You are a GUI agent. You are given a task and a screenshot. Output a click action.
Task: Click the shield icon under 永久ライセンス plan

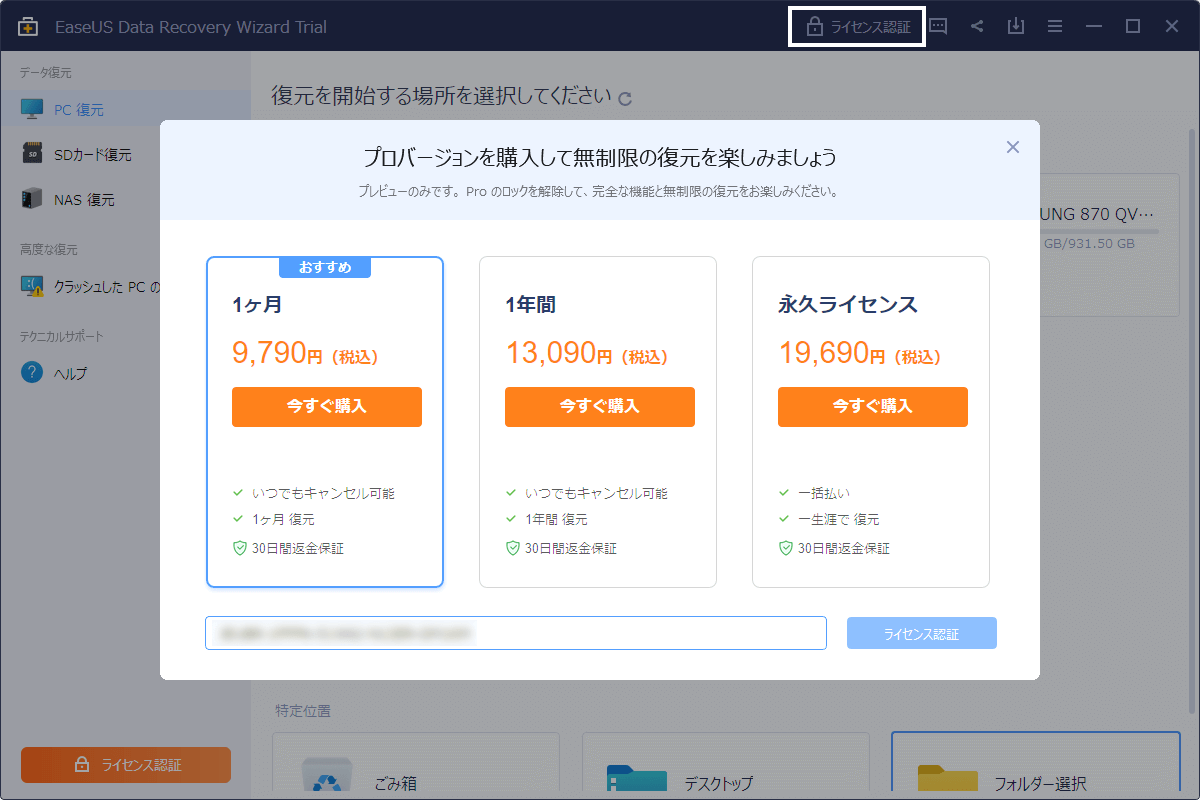pyautogui.click(x=785, y=548)
